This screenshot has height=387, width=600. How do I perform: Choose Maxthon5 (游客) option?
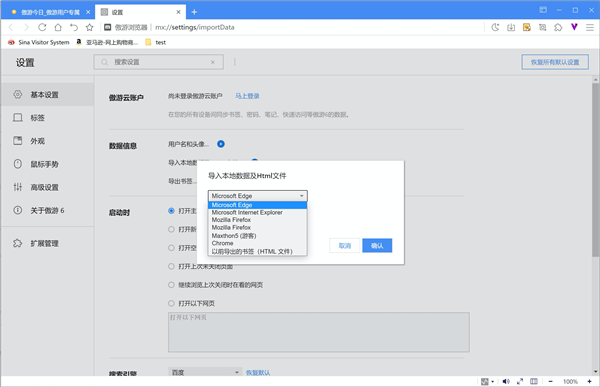(258, 236)
